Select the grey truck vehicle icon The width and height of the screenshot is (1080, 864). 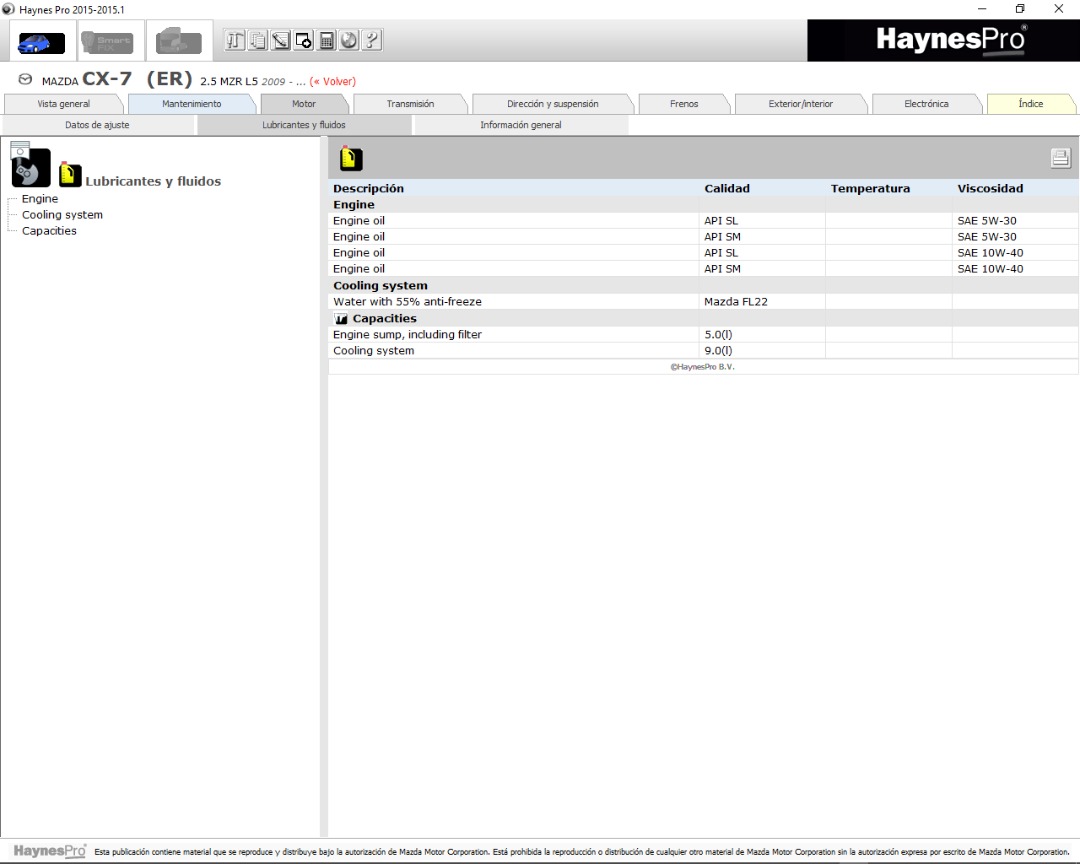coord(178,42)
